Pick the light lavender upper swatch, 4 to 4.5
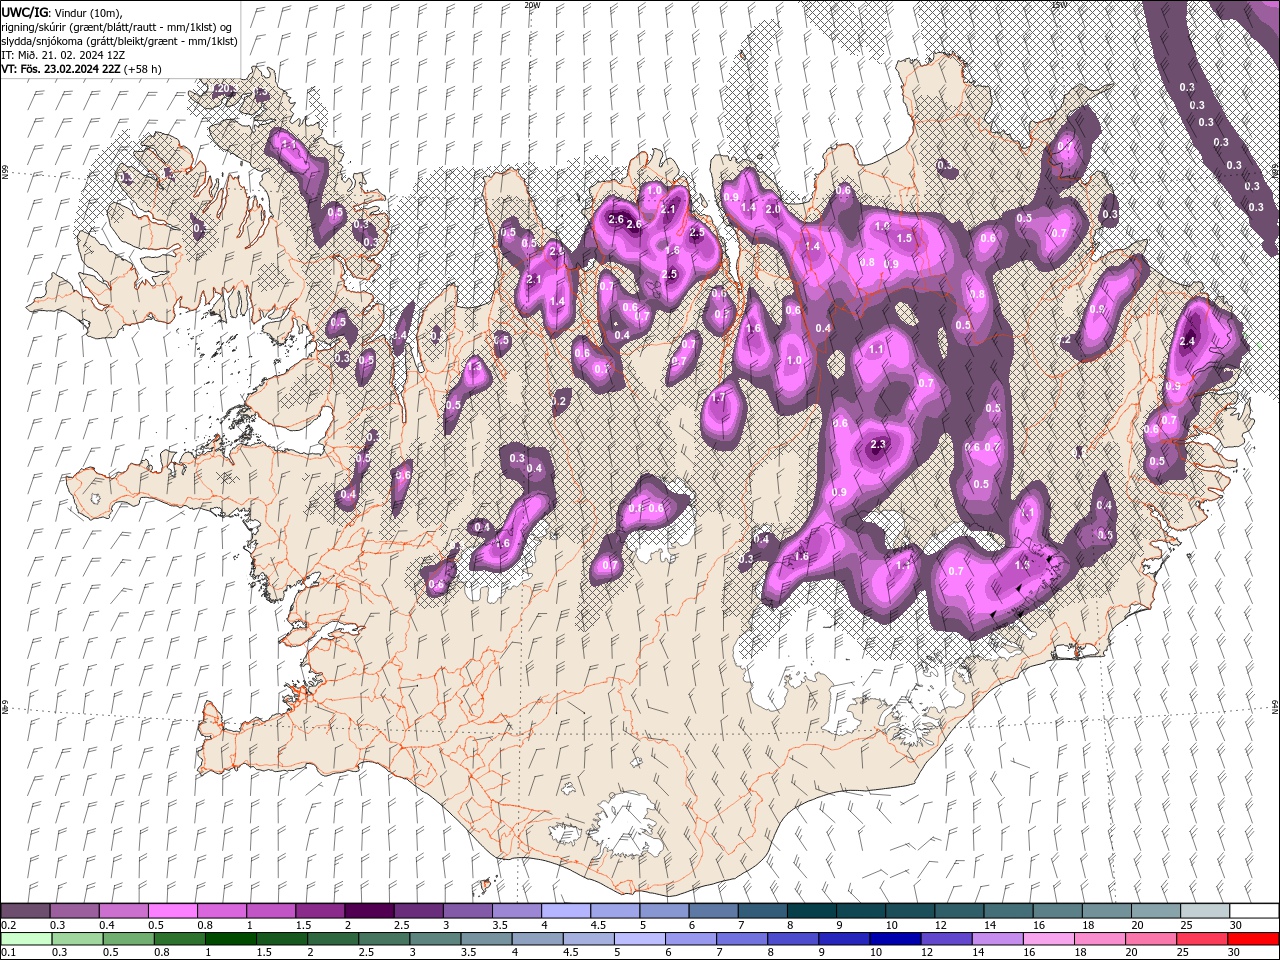This screenshot has height=960, width=1280. pyautogui.click(x=566, y=911)
